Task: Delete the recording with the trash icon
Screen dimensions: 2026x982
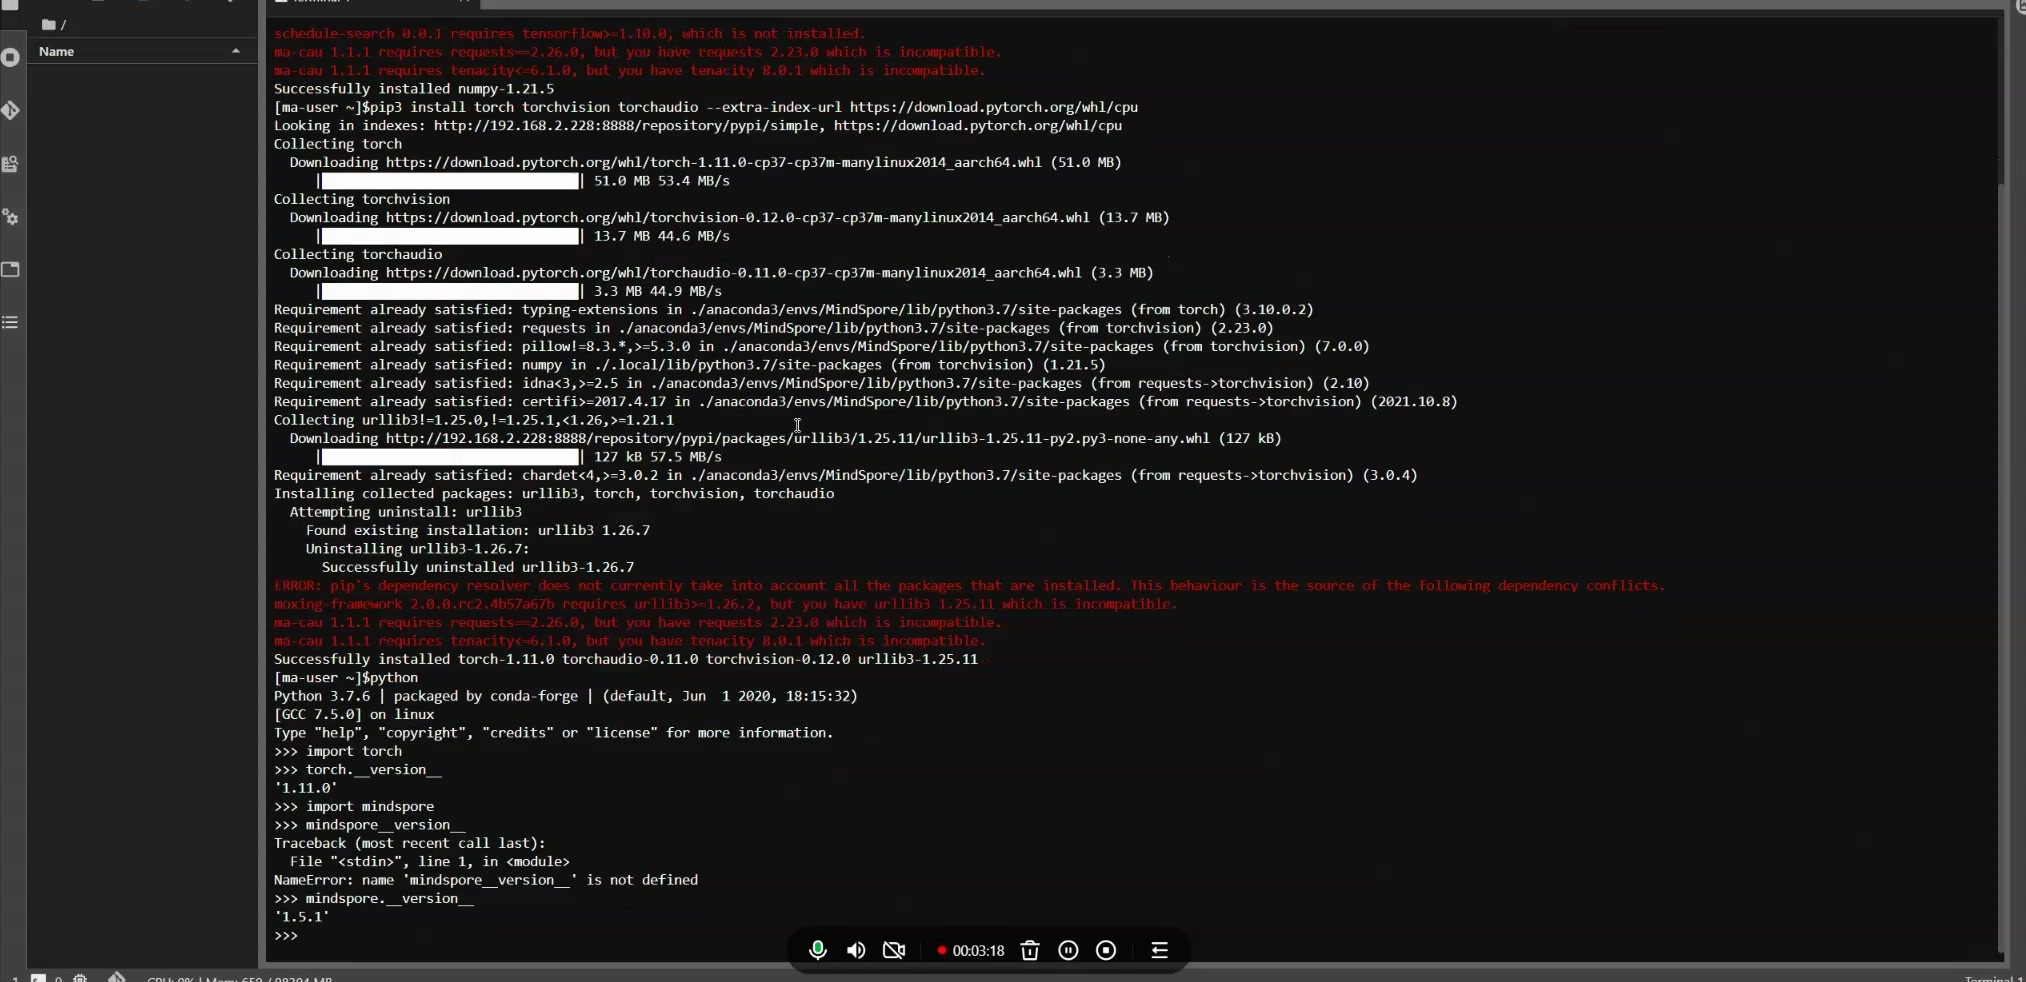Action: coord(1030,950)
